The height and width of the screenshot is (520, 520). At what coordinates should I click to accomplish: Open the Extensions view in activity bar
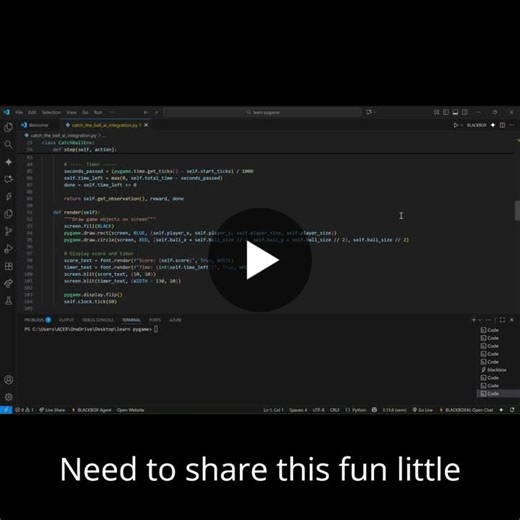click(x=9, y=266)
